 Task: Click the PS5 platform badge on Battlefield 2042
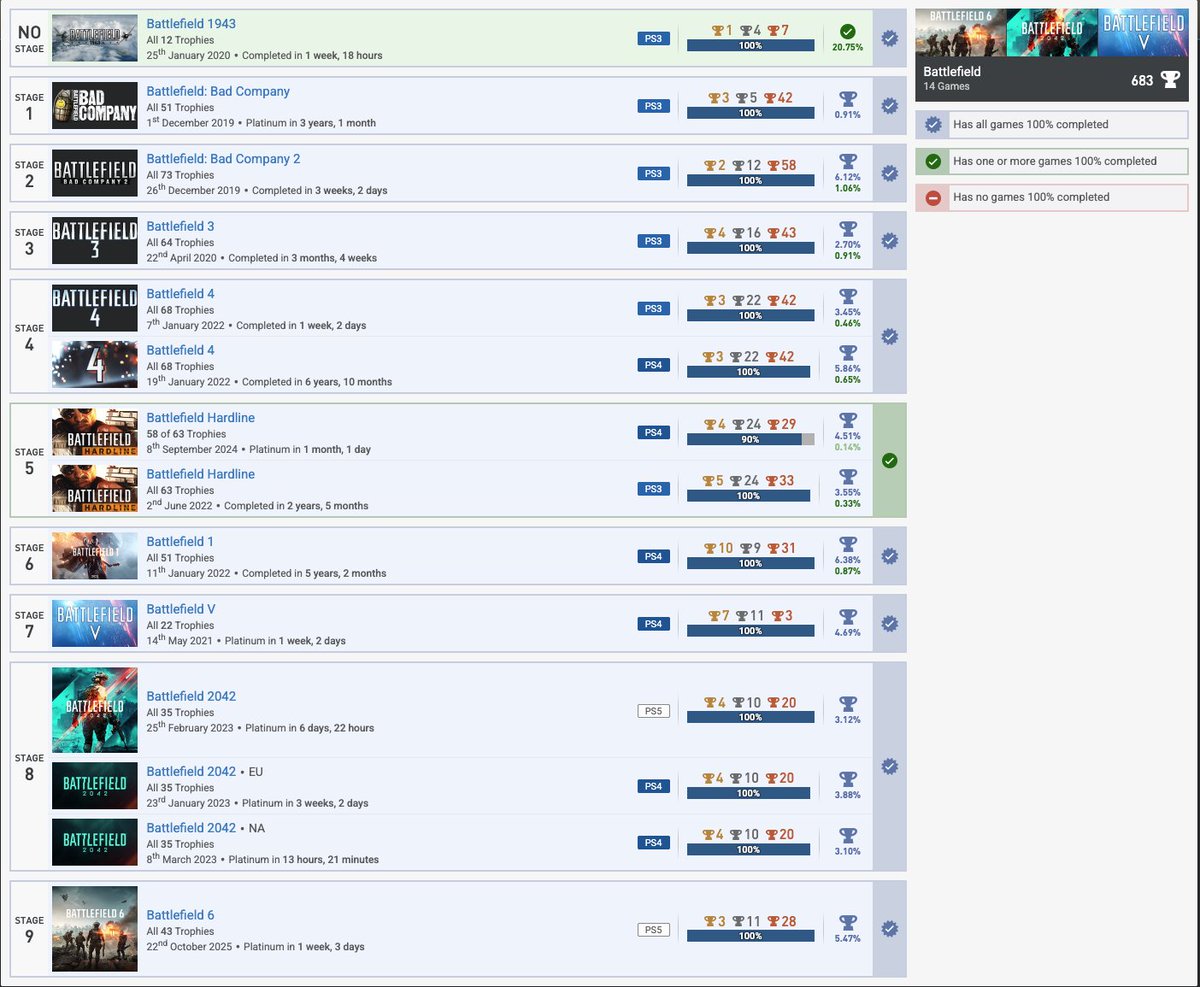[656, 710]
